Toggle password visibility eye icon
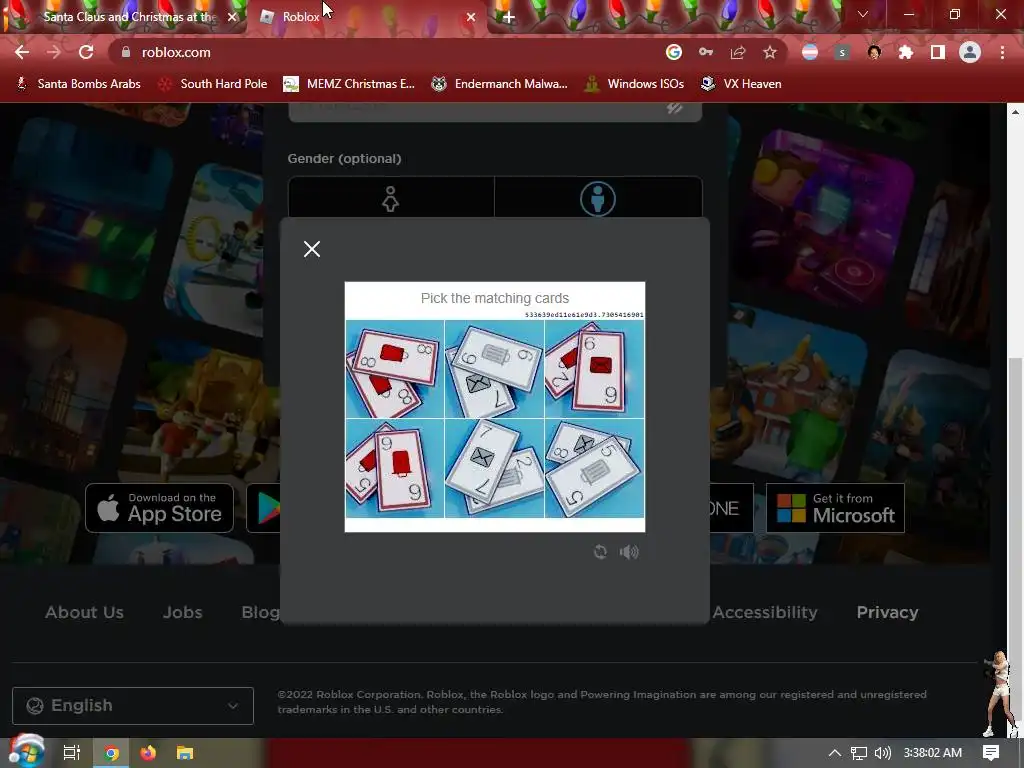The image size is (1024, 768). [x=675, y=108]
